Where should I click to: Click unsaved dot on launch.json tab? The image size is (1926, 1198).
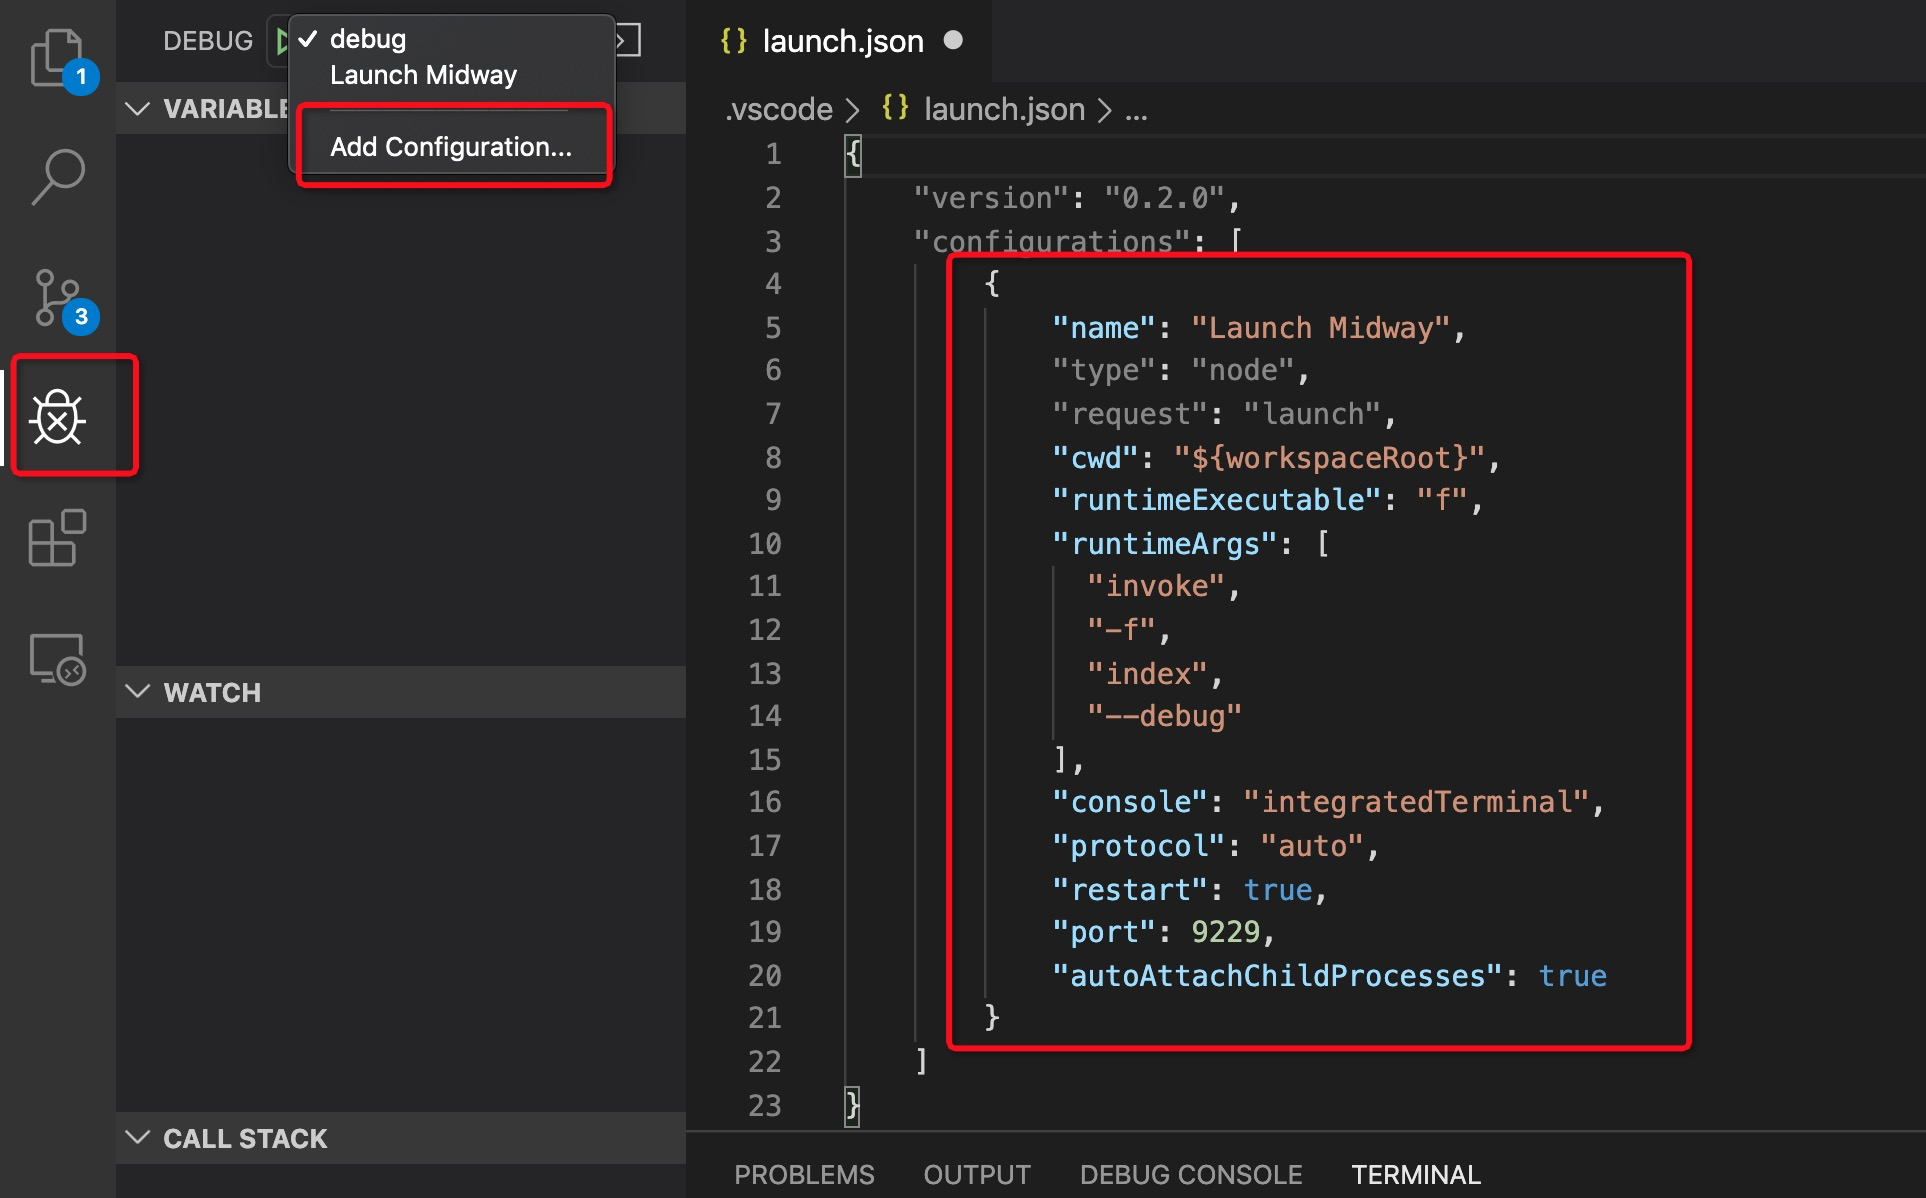tap(953, 40)
